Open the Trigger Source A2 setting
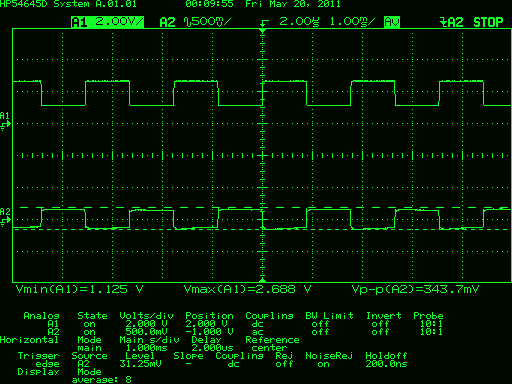Image resolution: width=512 pixels, height=384 pixels. coord(84,364)
